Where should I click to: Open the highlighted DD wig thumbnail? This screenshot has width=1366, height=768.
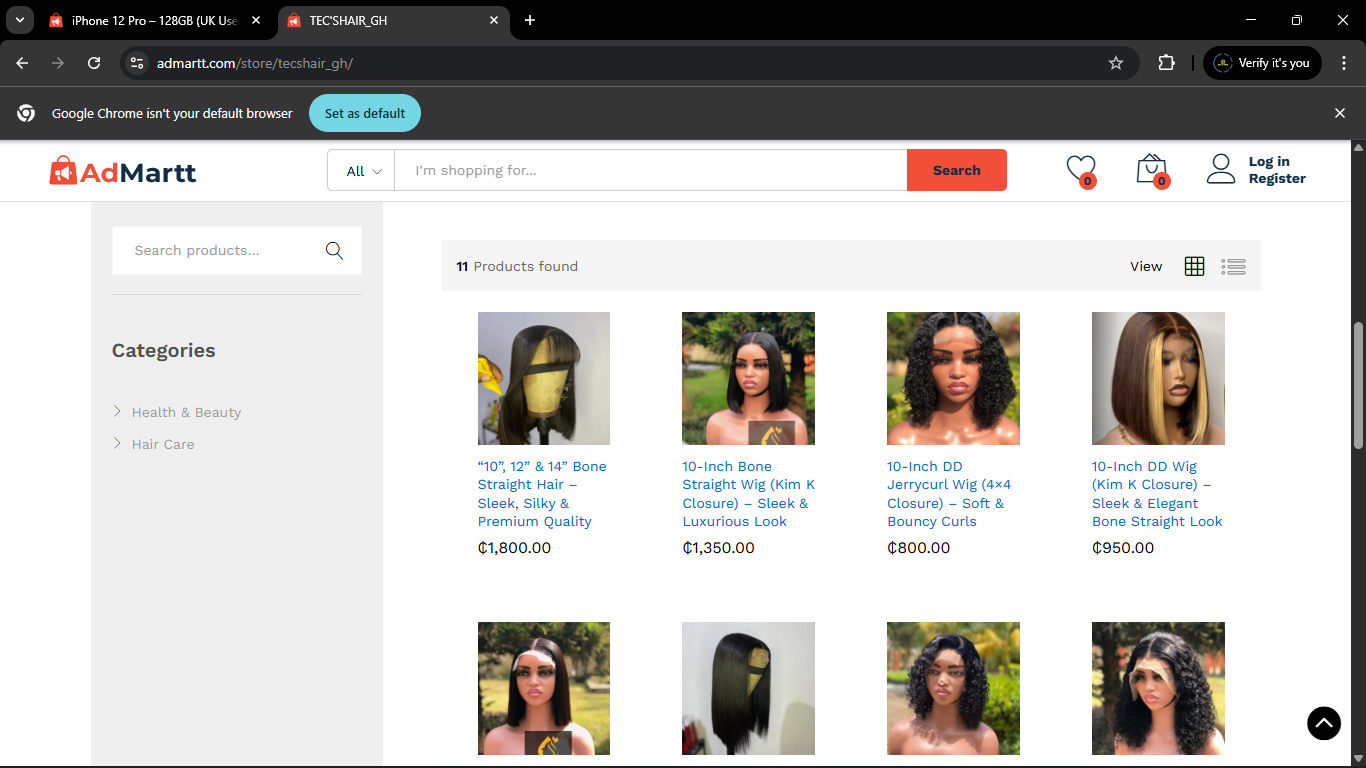[x=1158, y=378]
